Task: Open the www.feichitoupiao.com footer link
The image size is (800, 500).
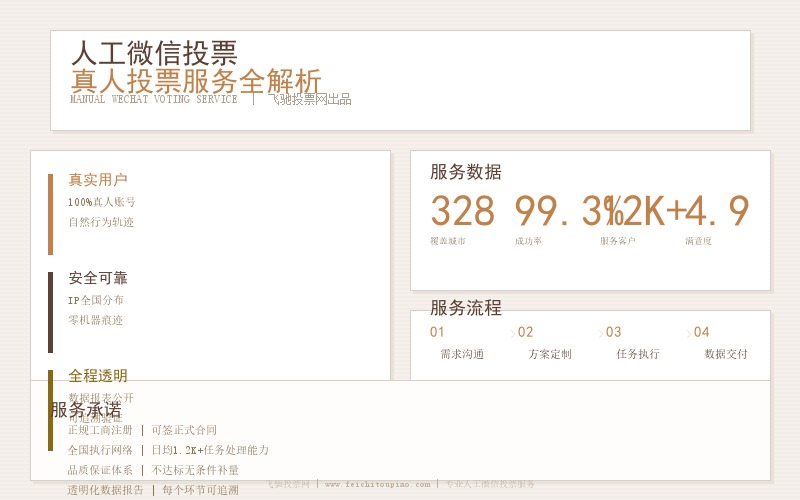Action: [378, 484]
